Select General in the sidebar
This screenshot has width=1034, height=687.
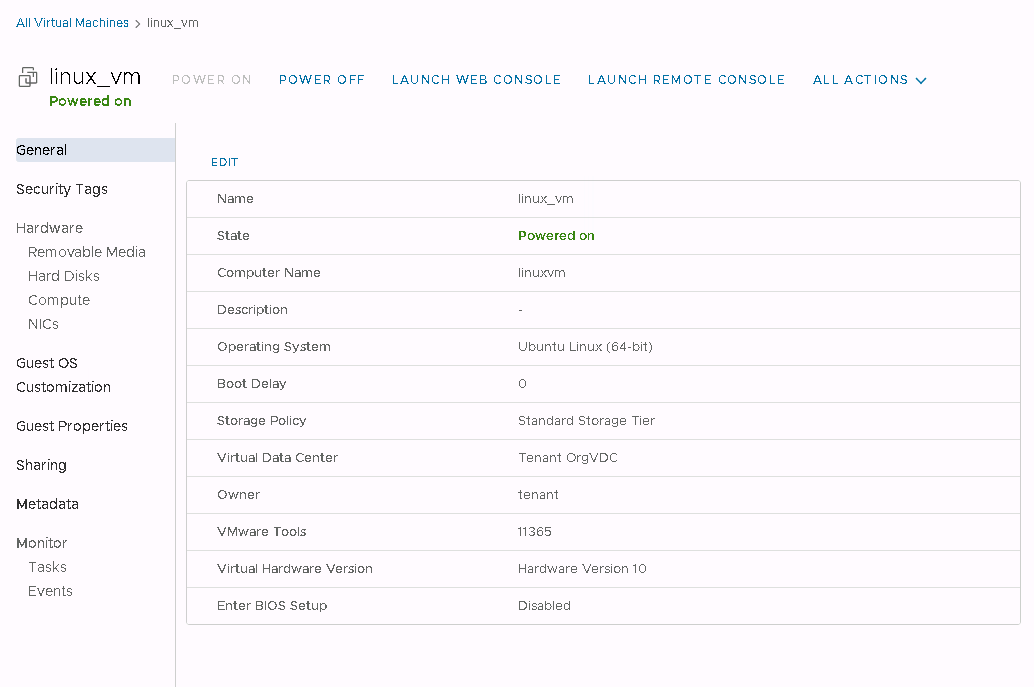(x=42, y=150)
